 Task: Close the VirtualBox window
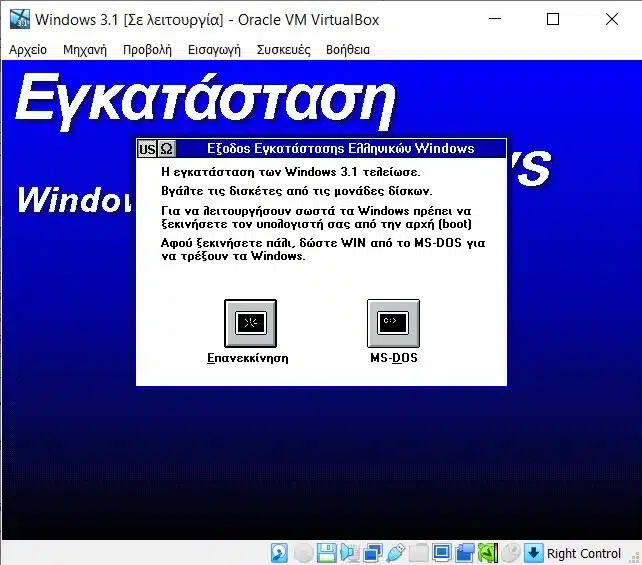click(612, 19)
